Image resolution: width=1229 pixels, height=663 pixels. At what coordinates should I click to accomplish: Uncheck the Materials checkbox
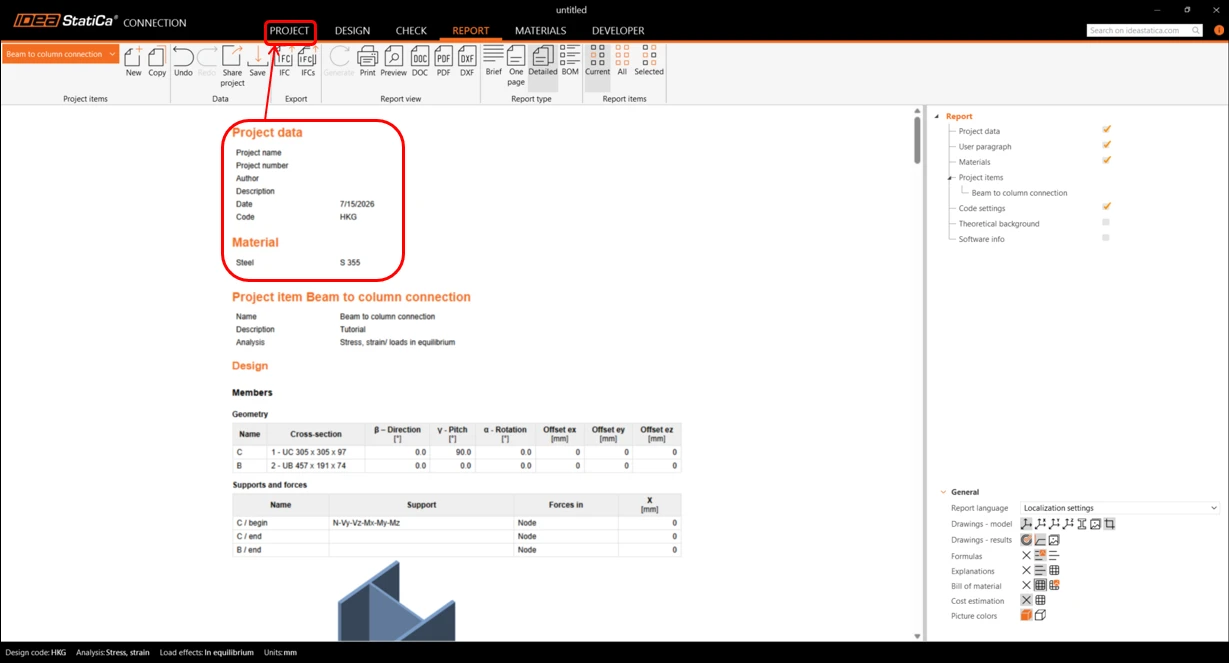[1106, 160]
